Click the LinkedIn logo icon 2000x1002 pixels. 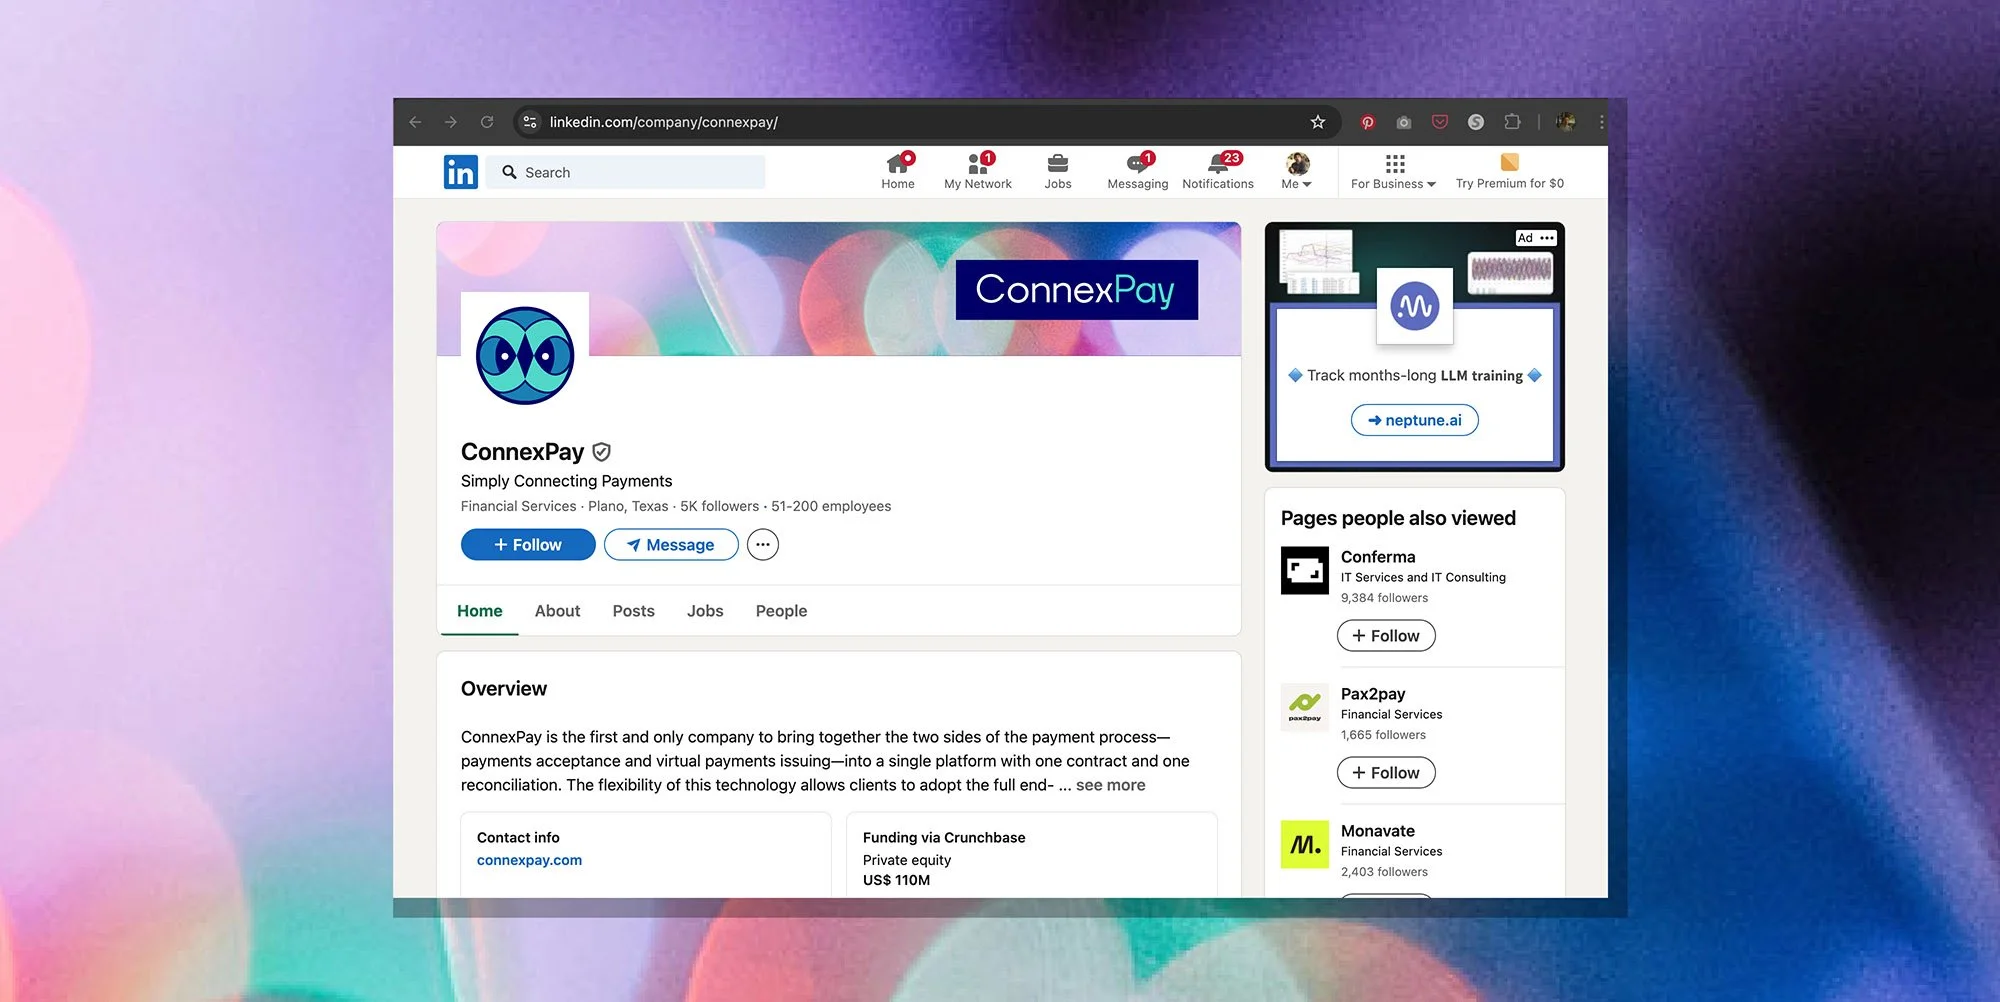460,172
